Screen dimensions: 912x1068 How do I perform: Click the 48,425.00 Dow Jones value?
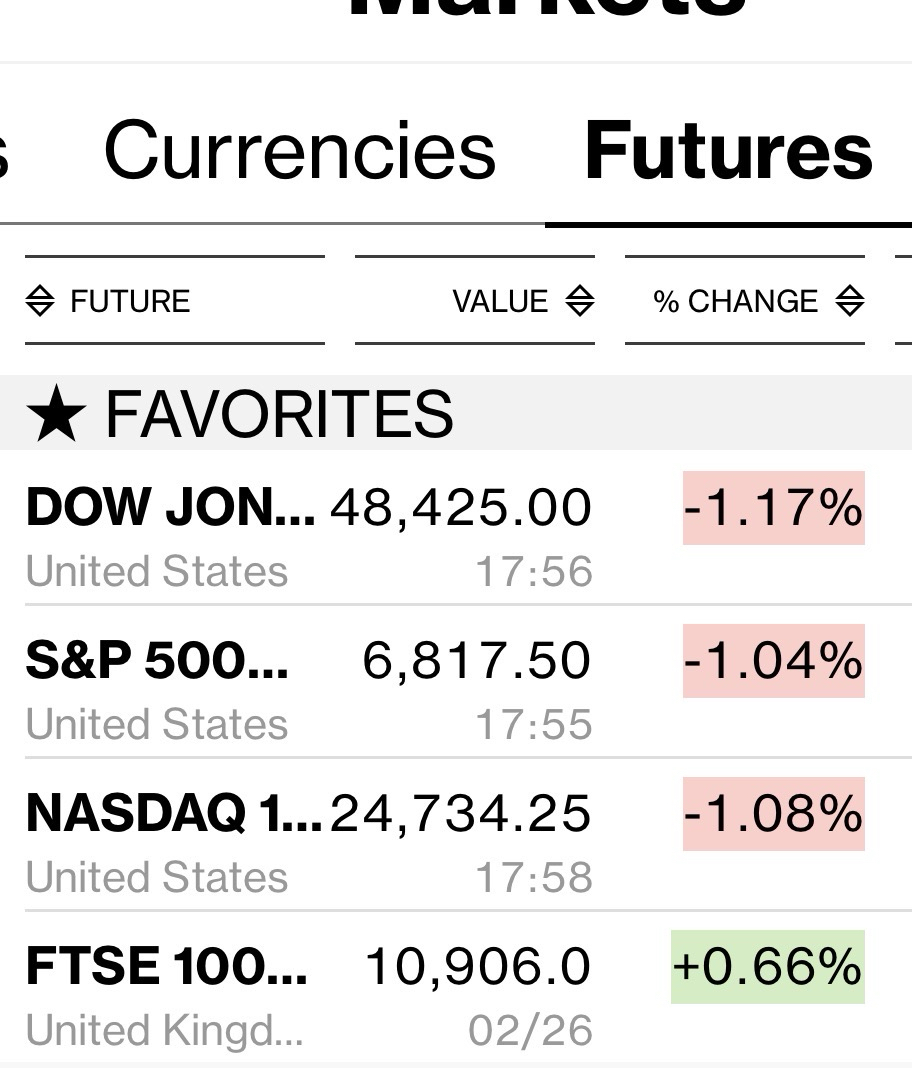tap(461, 507)
